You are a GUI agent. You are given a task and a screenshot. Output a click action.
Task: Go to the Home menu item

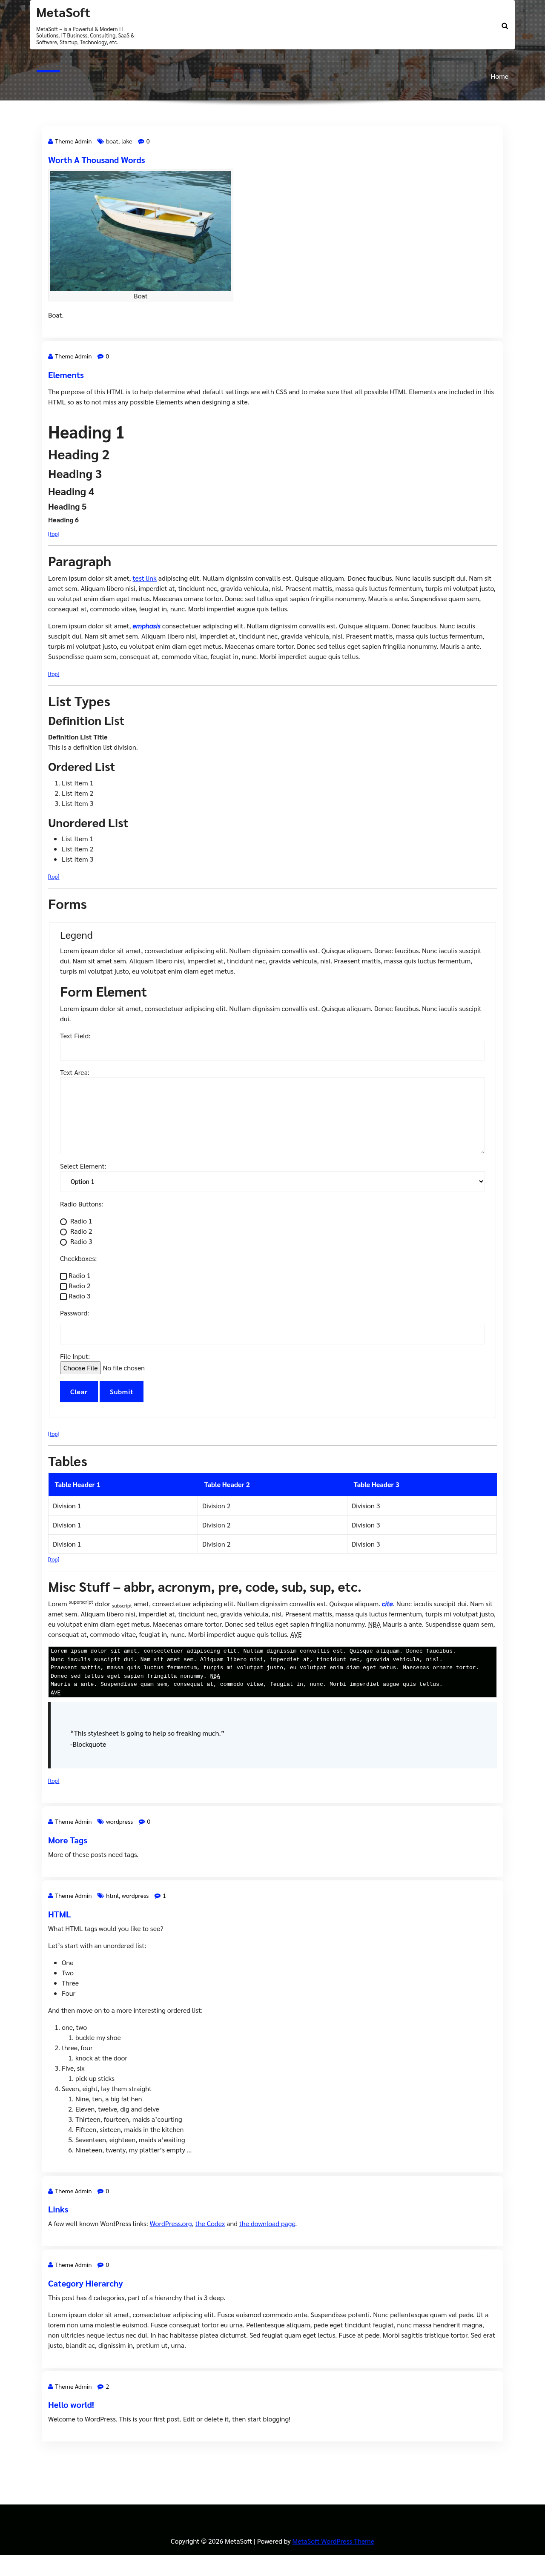499,76
